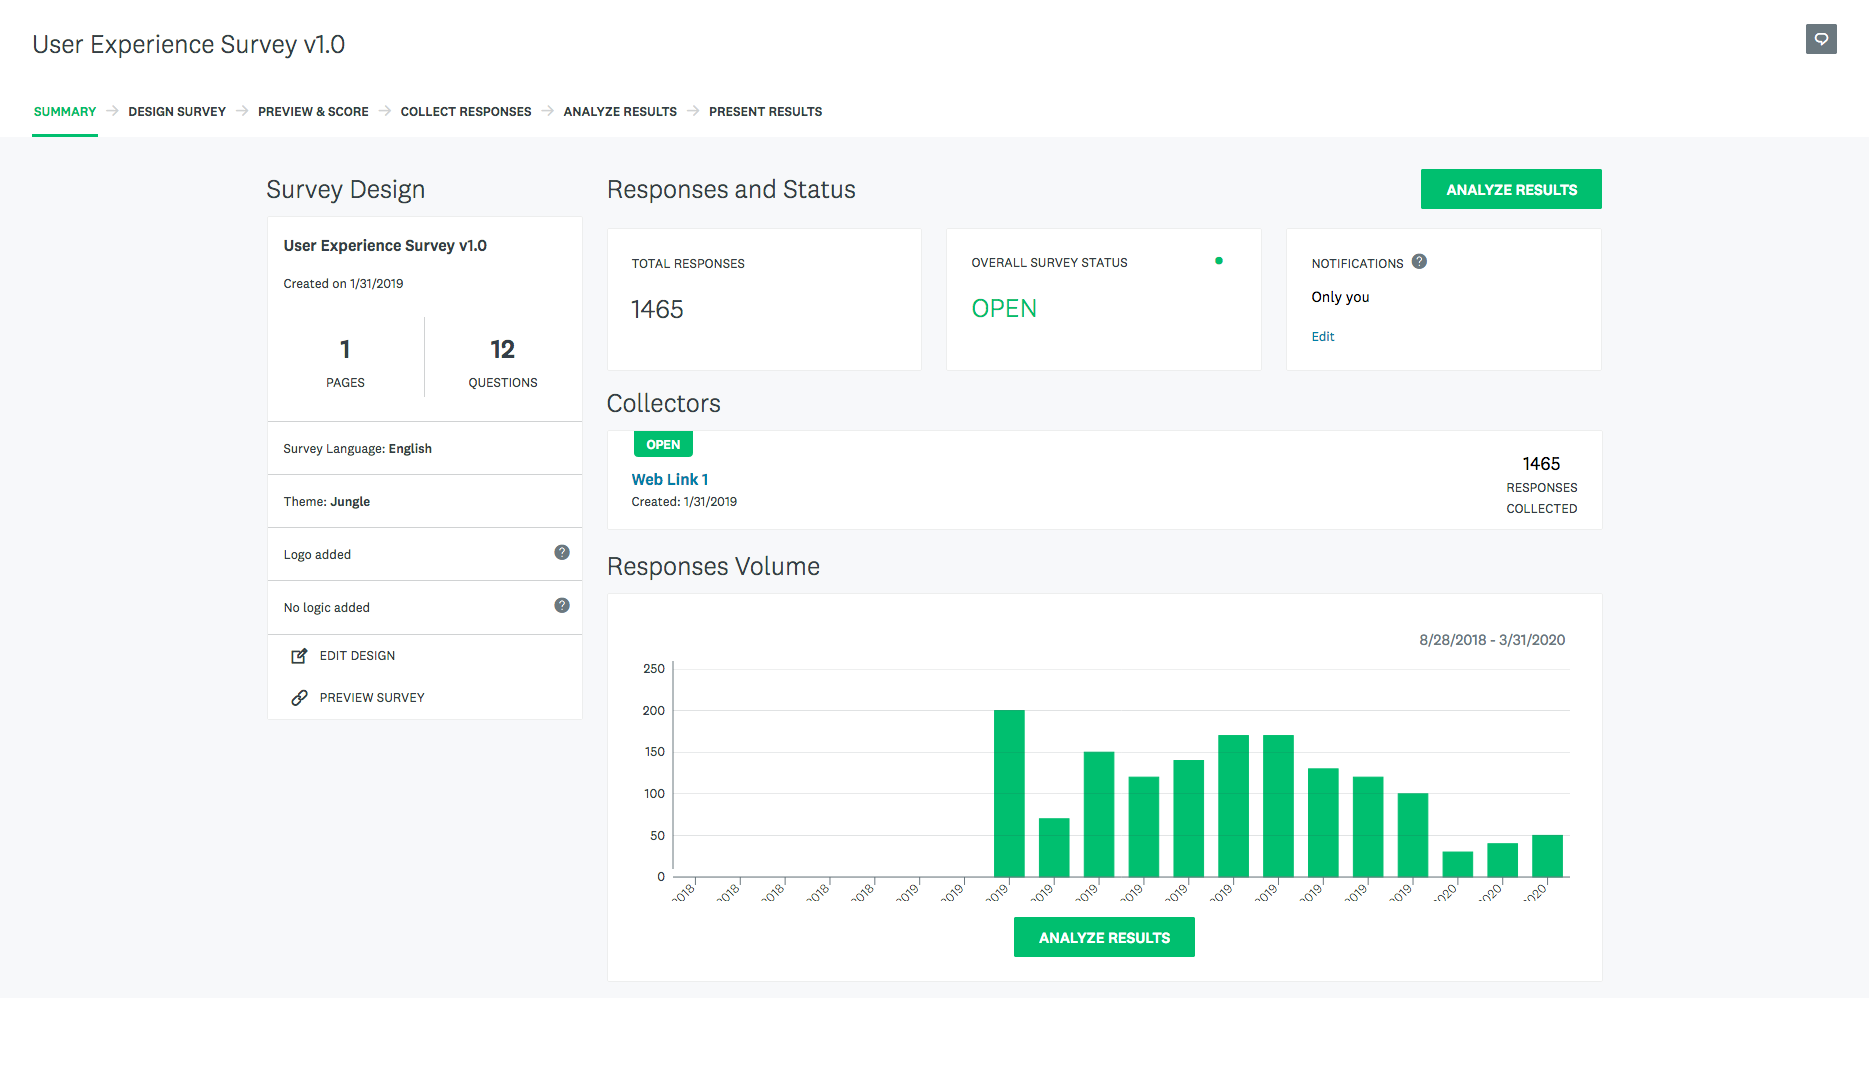Click the Edit Design pencil icon

(x=299, y=656)
